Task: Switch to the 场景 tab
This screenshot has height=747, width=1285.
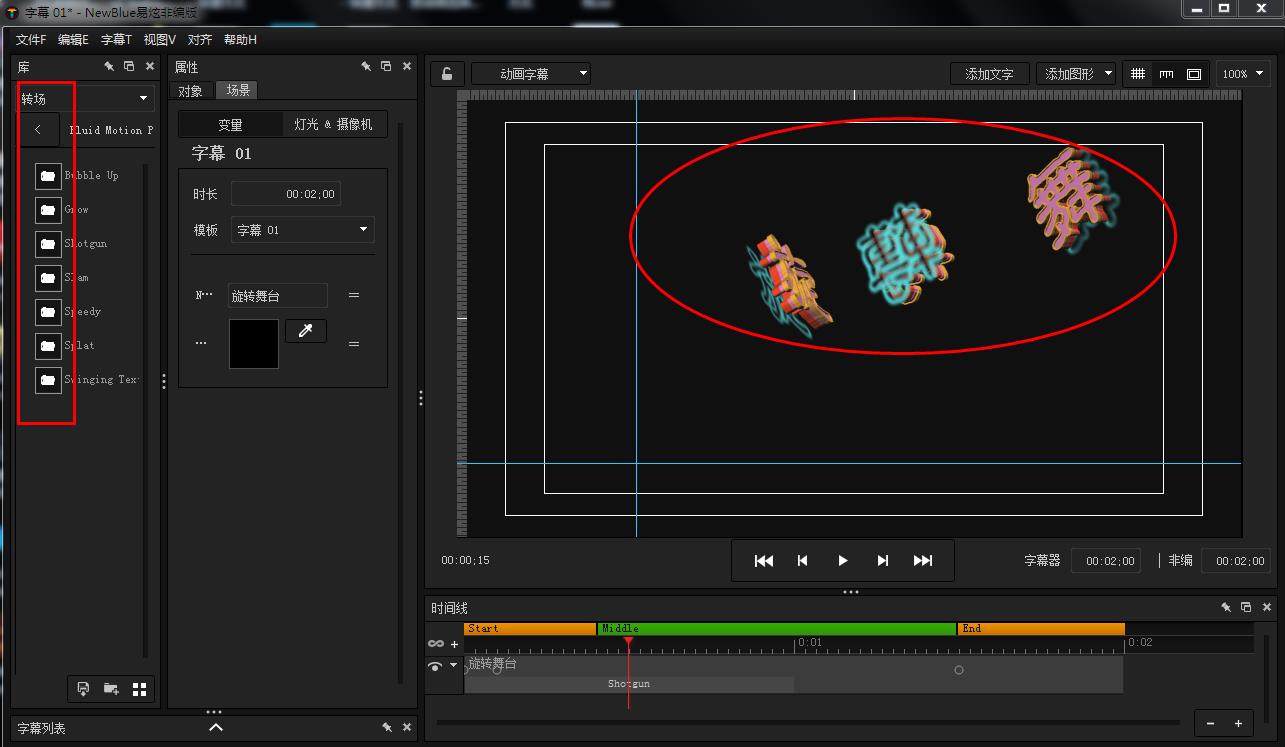Action: (x=238, y=90)
